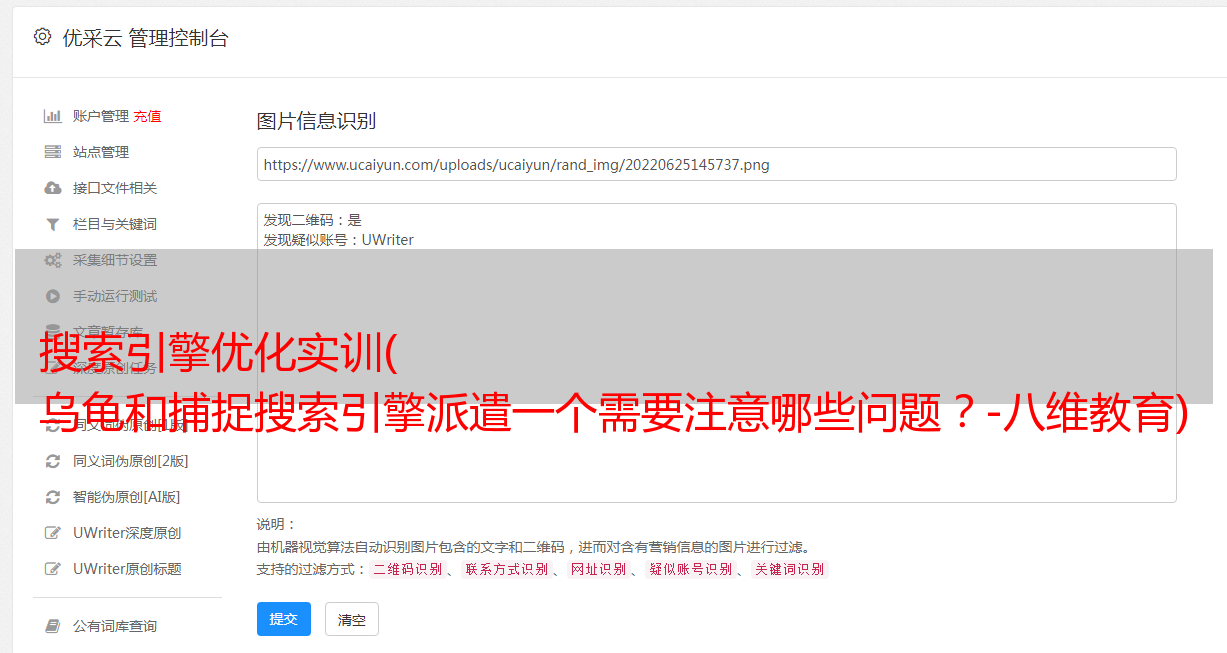Click the edit icon for UWriter深度原创
The width and height of the screenshot is (1227, 653).
click(53, 533)
